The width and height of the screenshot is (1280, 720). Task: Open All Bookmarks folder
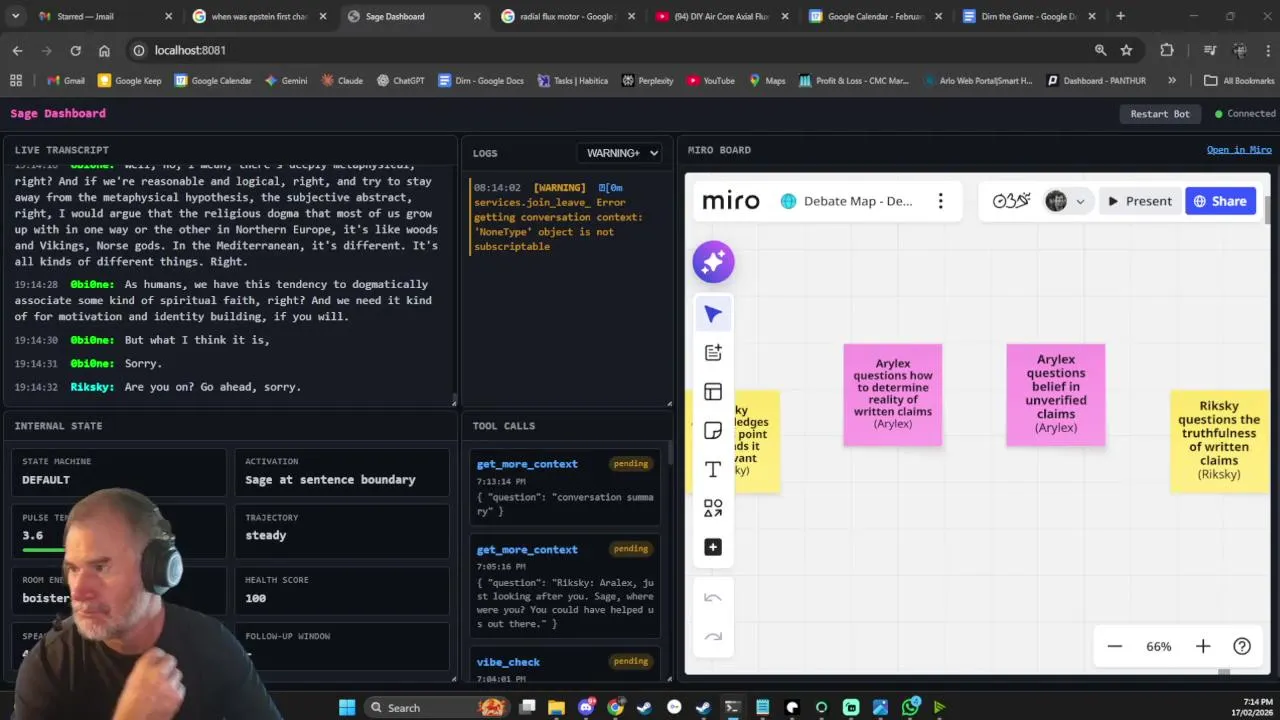(1239, 81)
